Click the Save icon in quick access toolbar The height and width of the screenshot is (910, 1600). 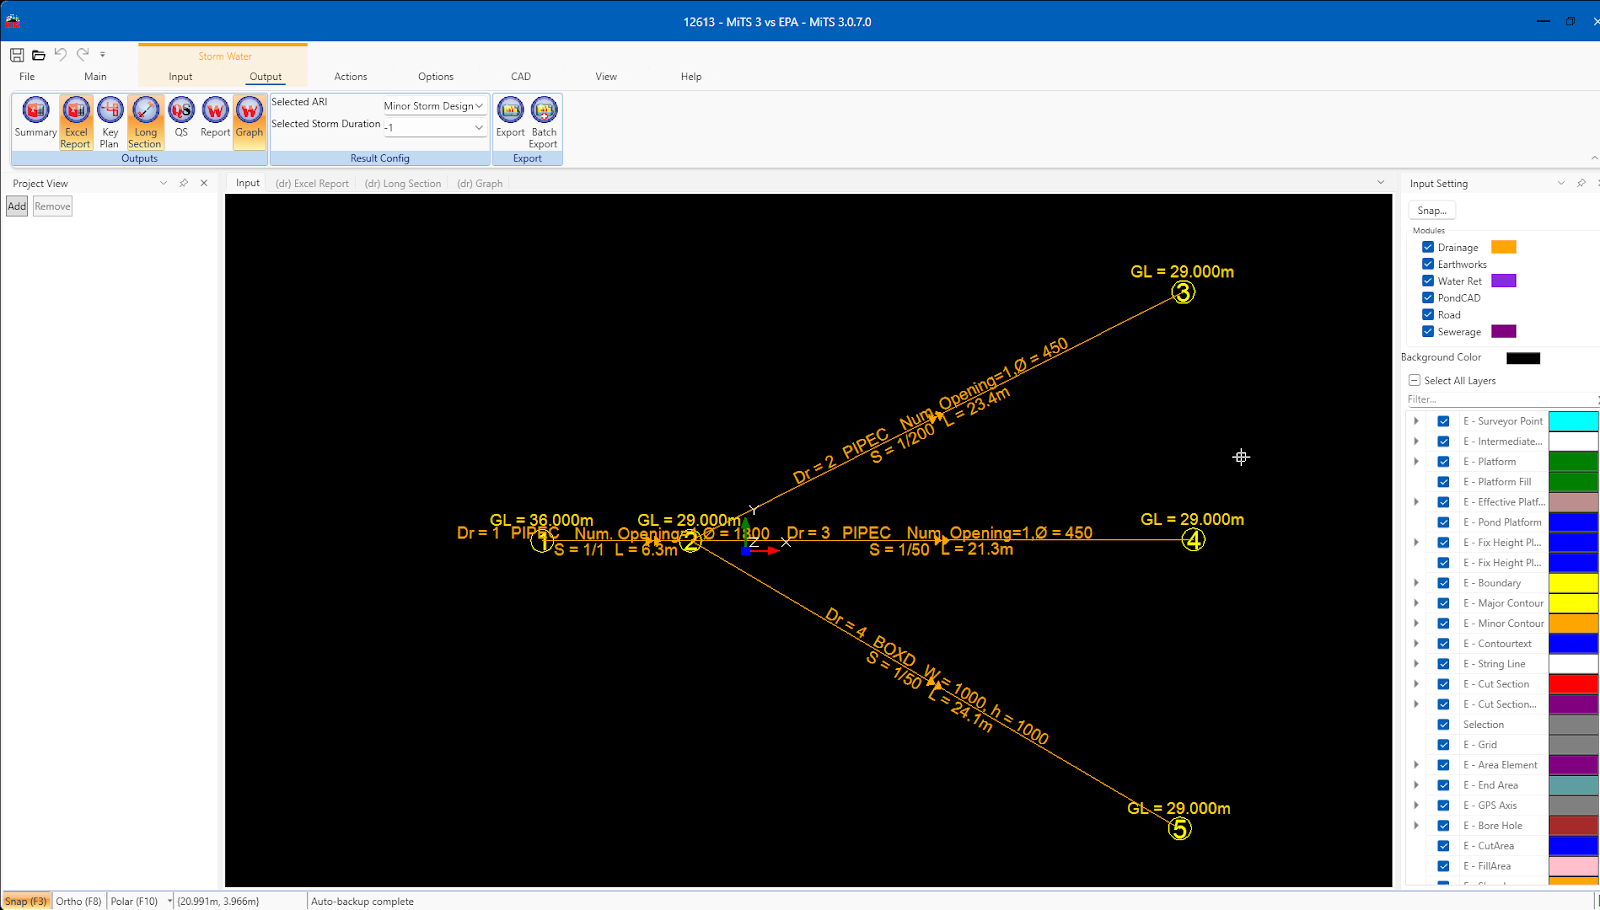tap(17, 55)
